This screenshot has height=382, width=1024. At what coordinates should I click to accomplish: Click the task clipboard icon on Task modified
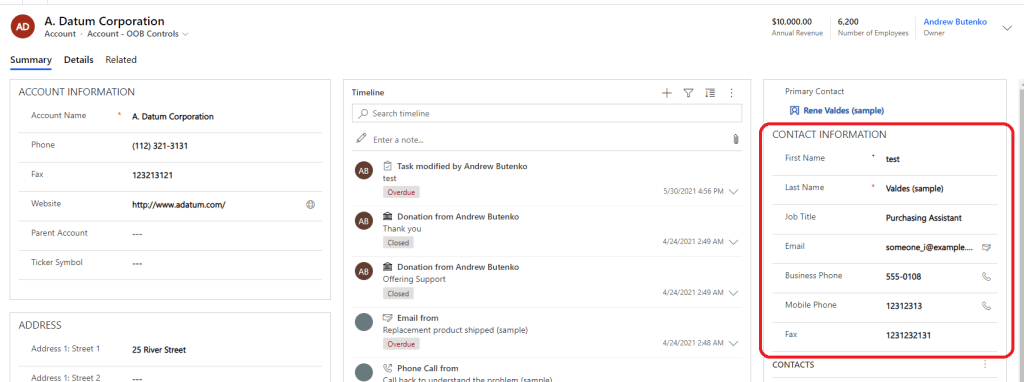click(x=388, y=166)
